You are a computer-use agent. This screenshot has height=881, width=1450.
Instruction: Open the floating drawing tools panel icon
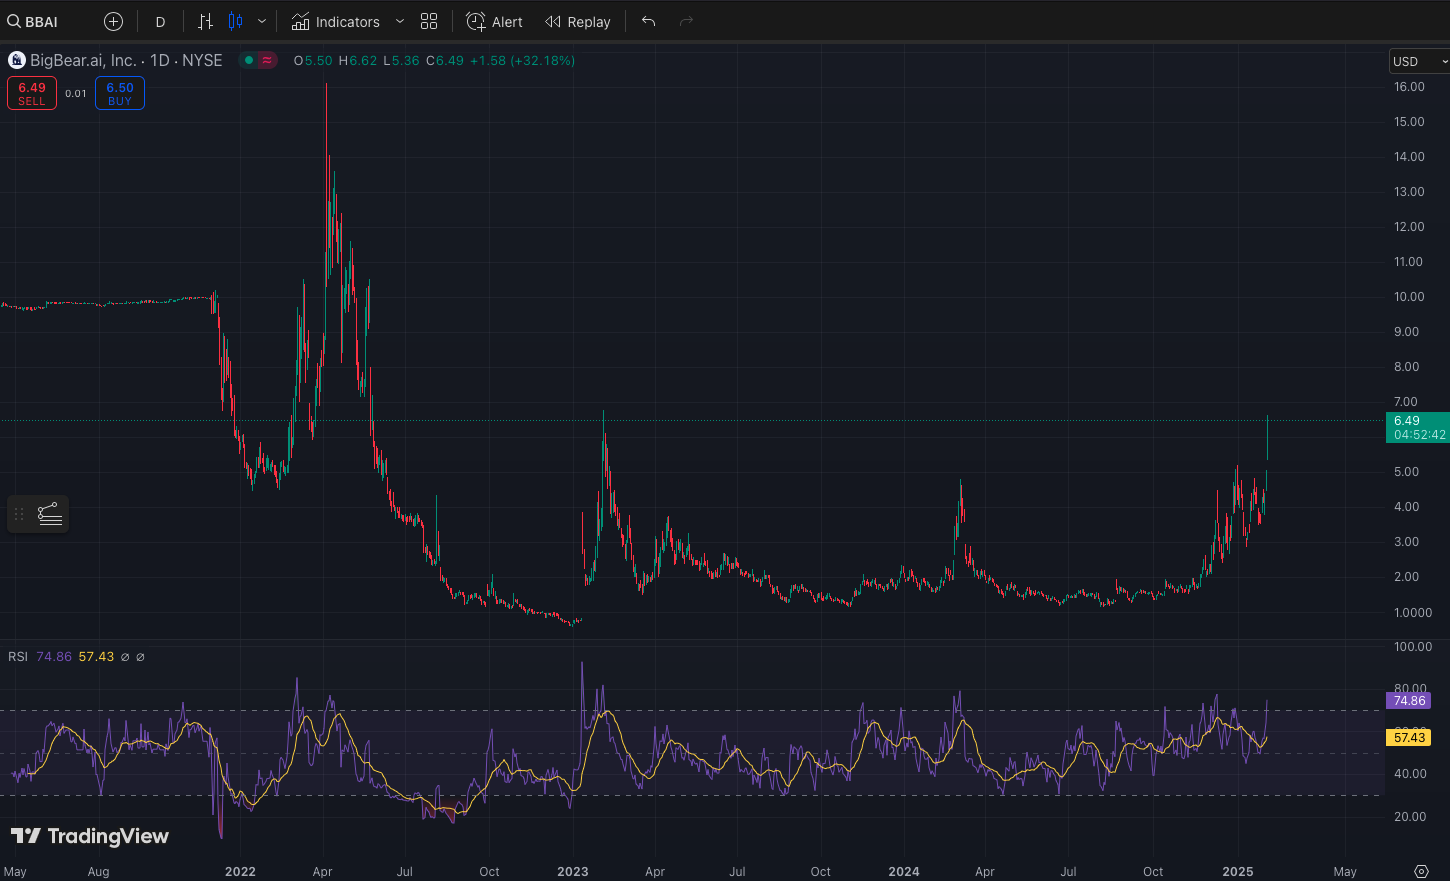(x=50, y=514)
